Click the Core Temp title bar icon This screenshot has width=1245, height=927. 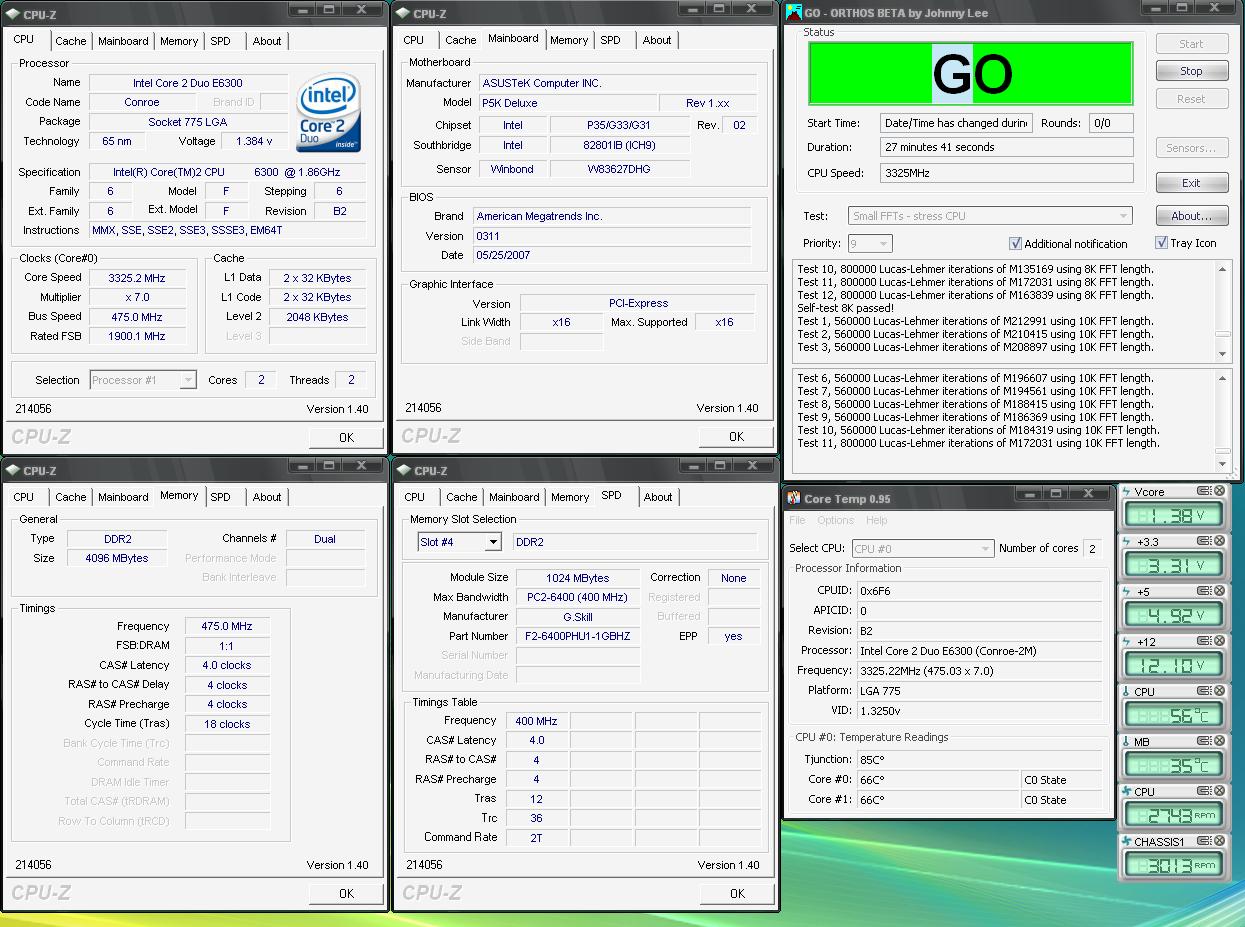(x=794, y=498)
